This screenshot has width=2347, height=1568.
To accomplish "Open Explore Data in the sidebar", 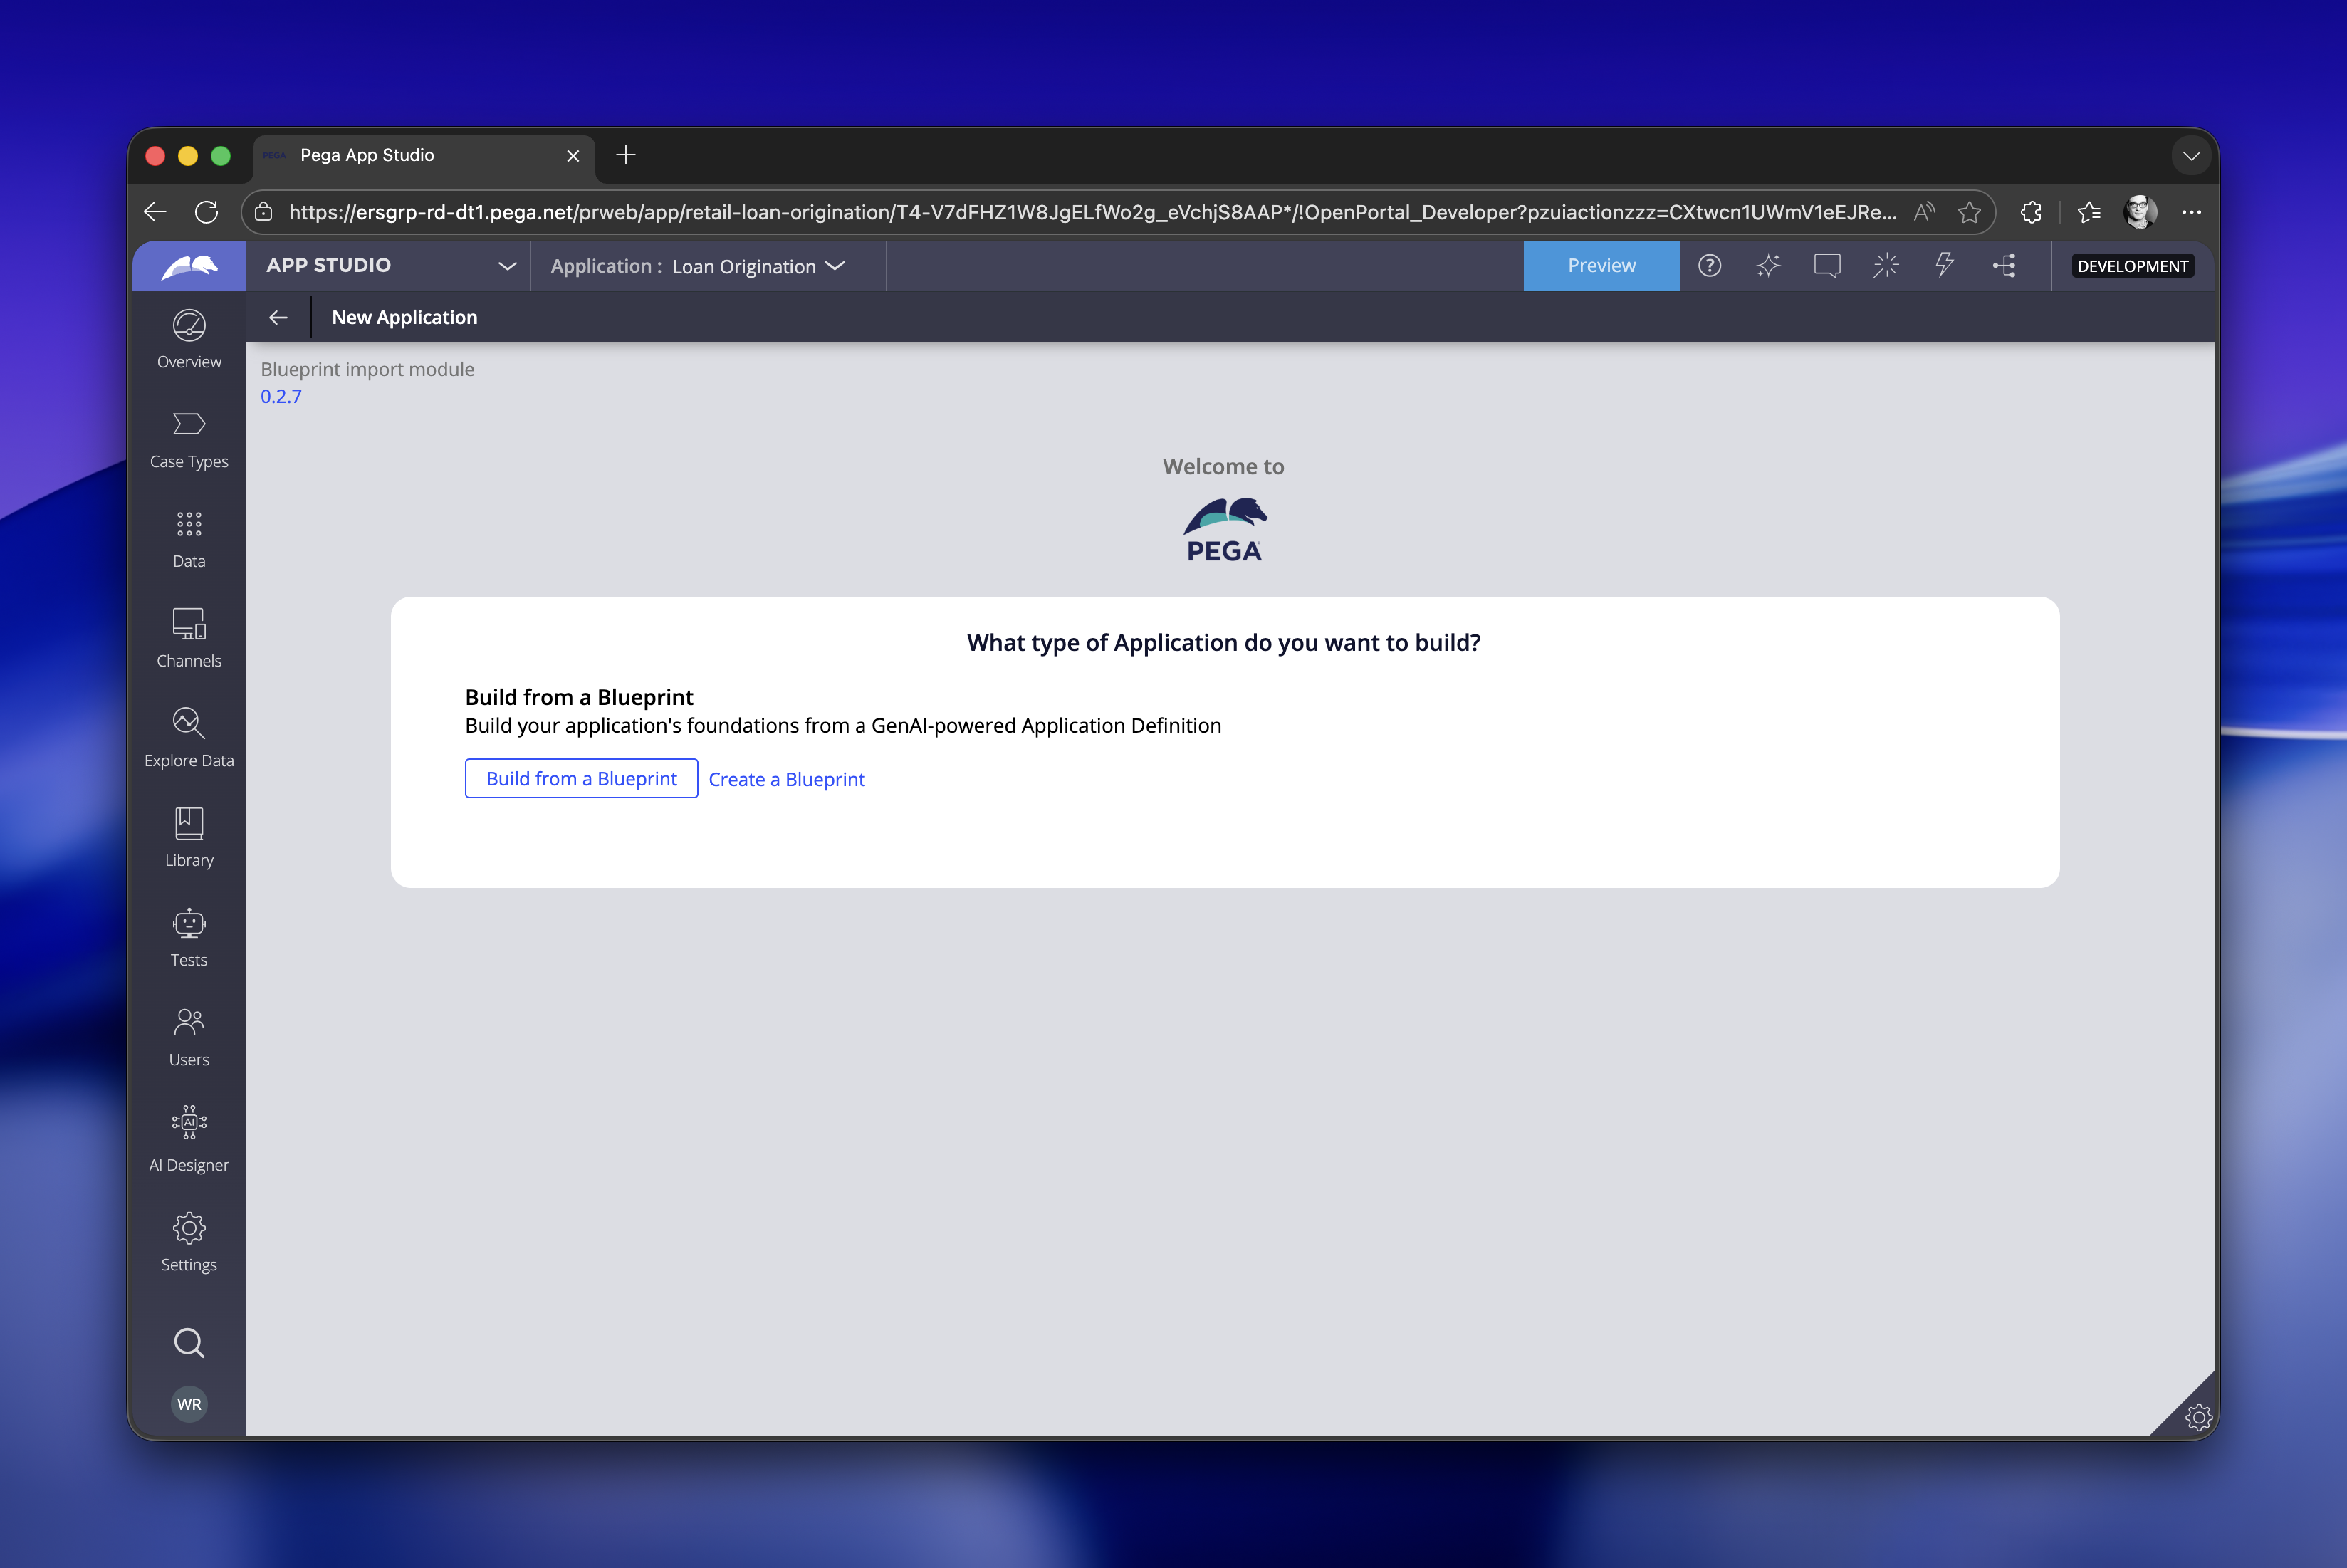I will [x=189, y=738].
